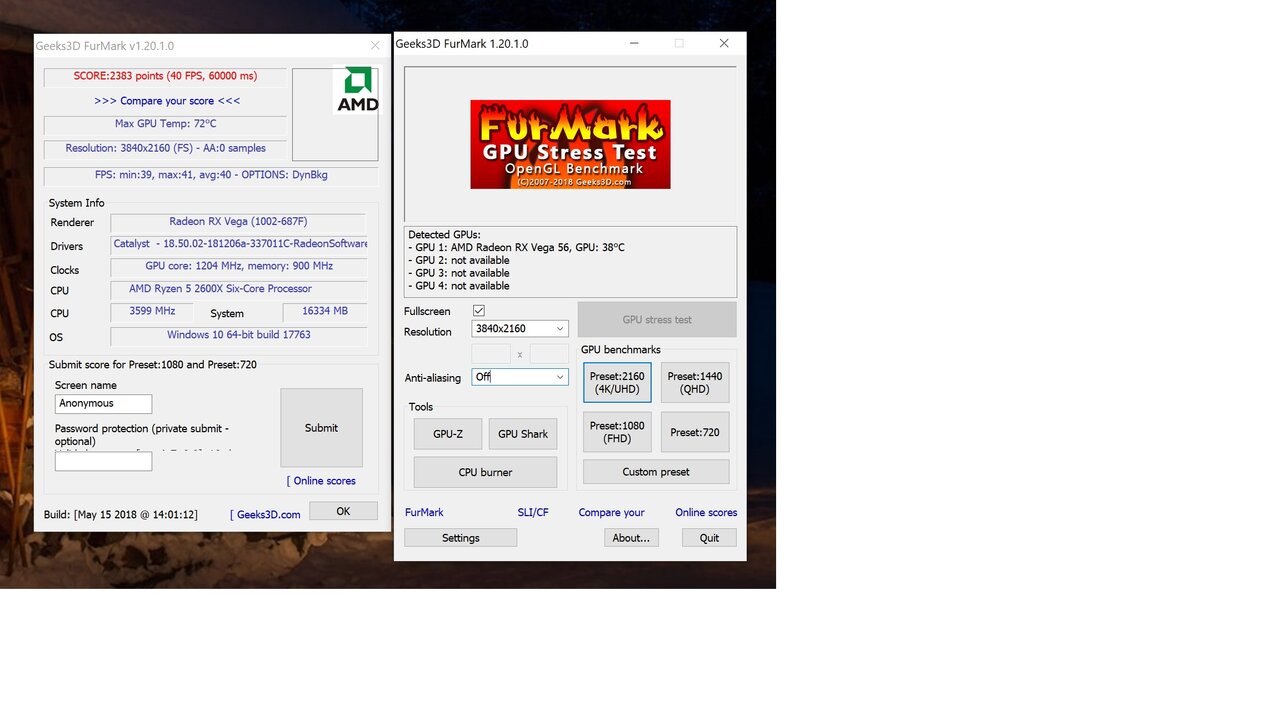The height and width of the screenshot is (720, 1280).
Task: Open the Compare your link in main window
Action: coord(612,512)
